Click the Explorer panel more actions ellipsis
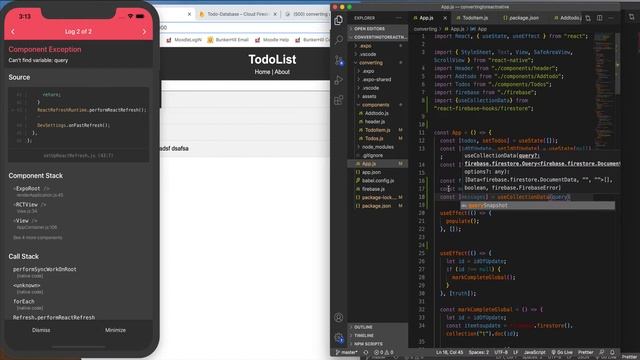The image size is (640, 360). coord(398,18)
